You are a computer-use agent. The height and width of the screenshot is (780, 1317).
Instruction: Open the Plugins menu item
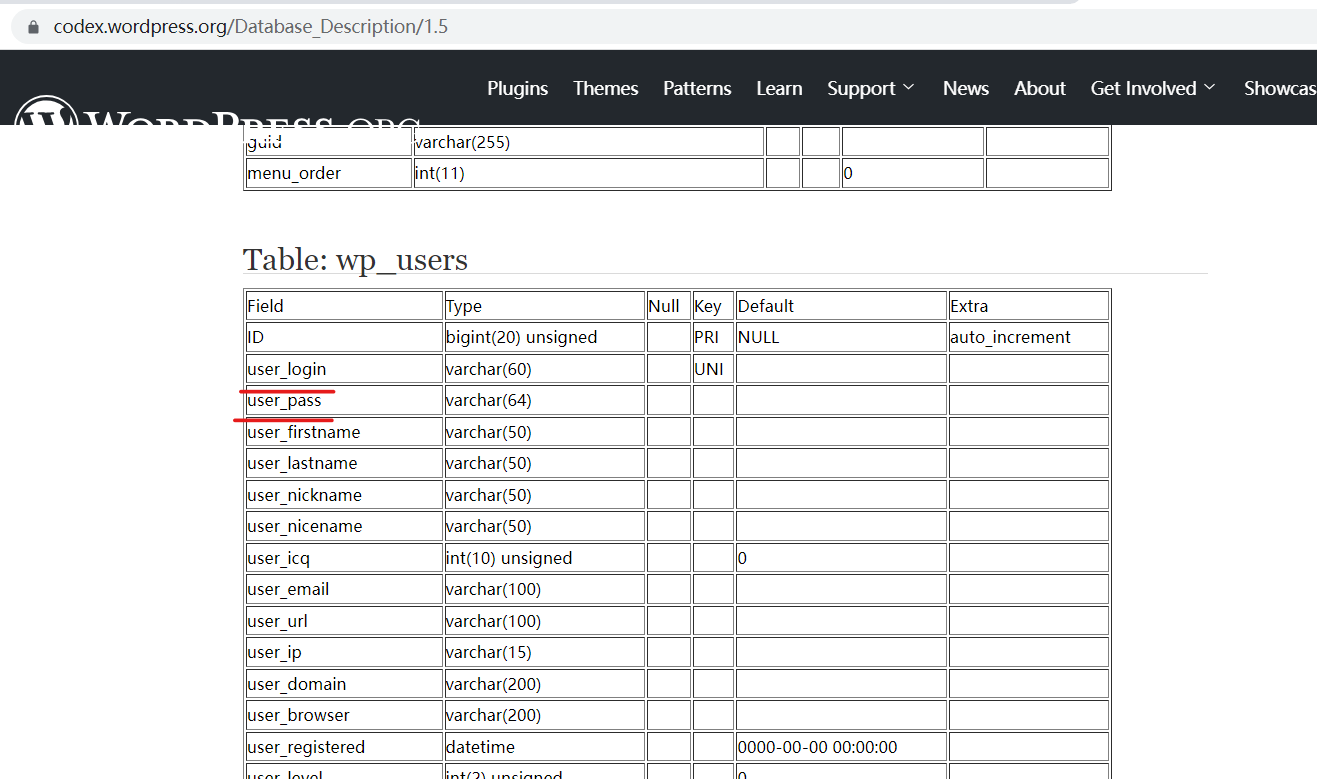[518, 88]
